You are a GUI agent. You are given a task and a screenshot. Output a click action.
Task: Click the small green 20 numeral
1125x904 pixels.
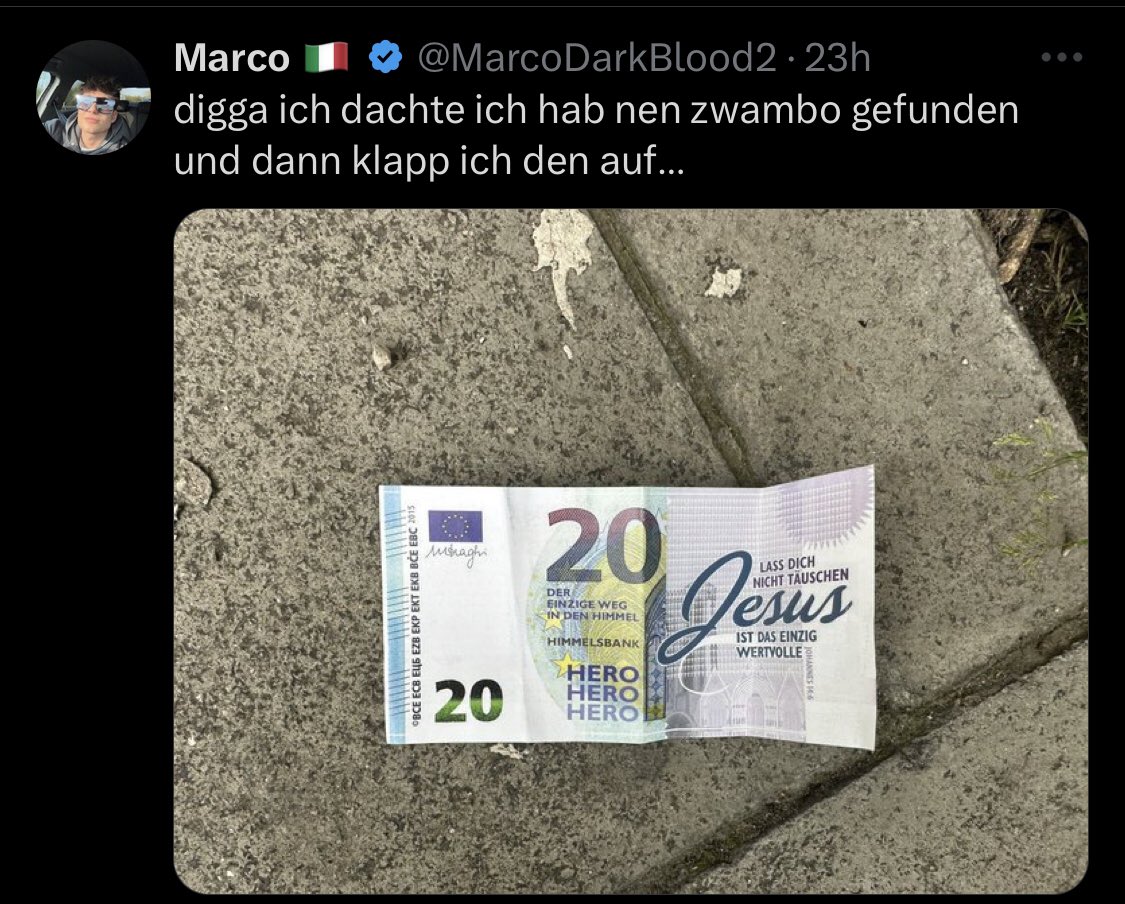469,700
